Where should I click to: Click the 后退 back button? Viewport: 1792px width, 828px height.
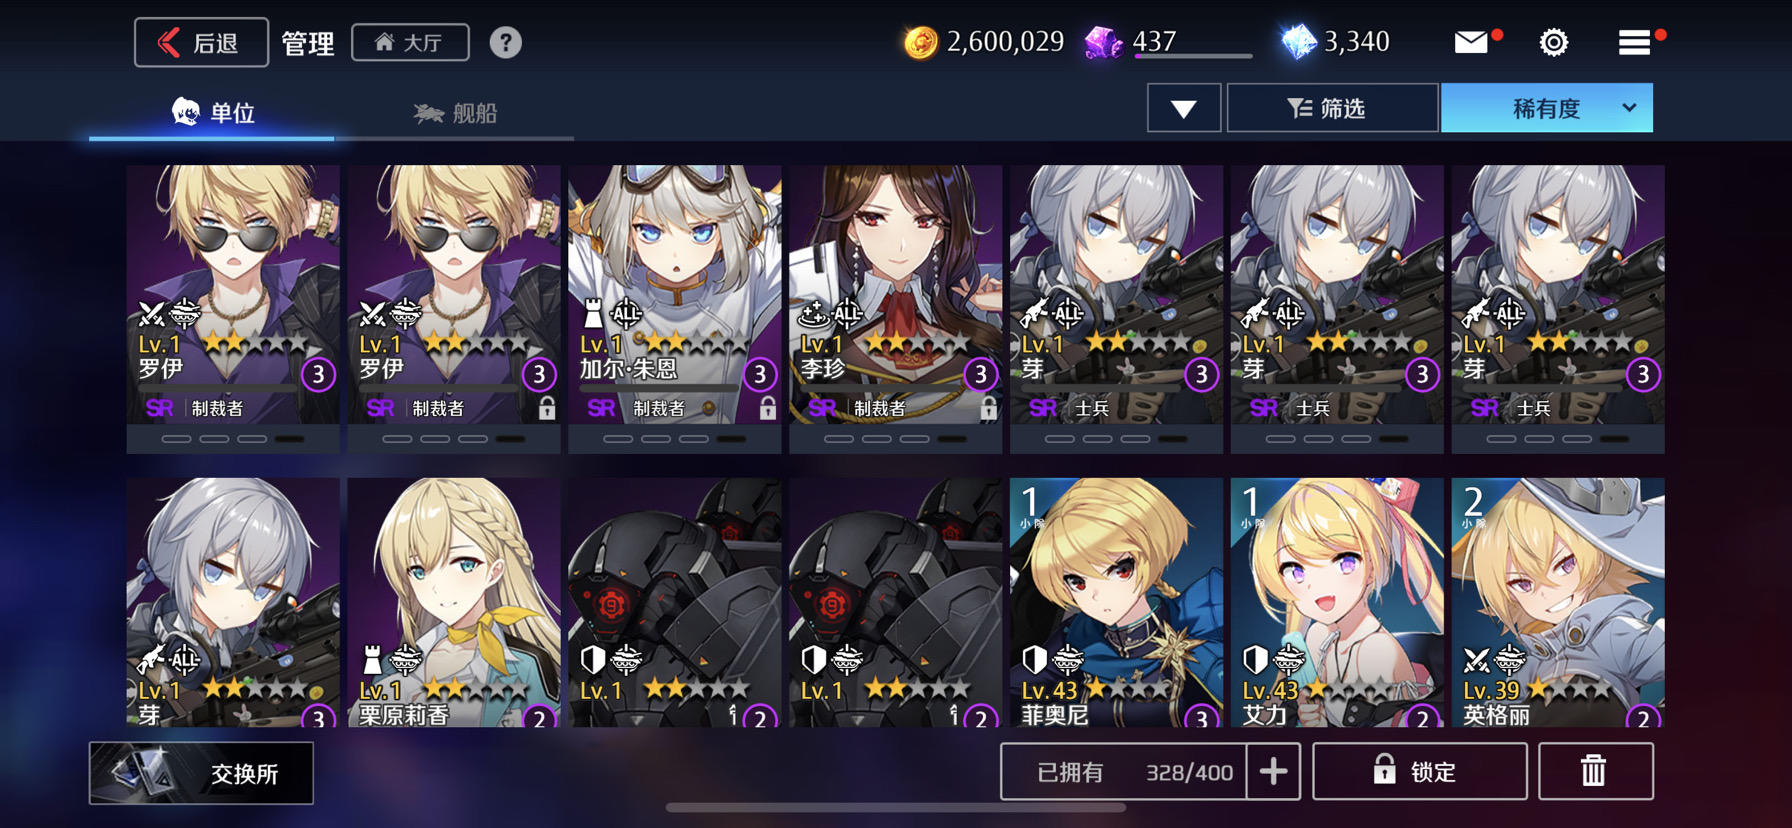coord(201,42)
